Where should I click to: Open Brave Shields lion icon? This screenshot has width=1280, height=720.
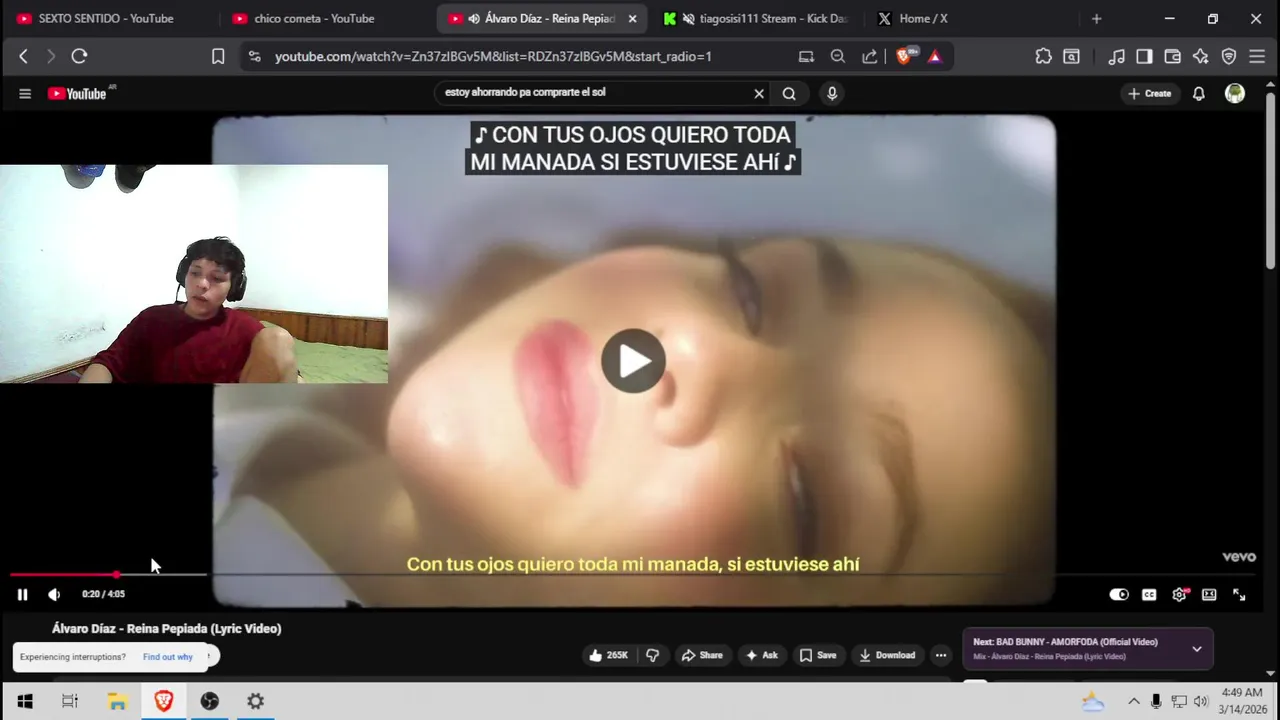904,57
